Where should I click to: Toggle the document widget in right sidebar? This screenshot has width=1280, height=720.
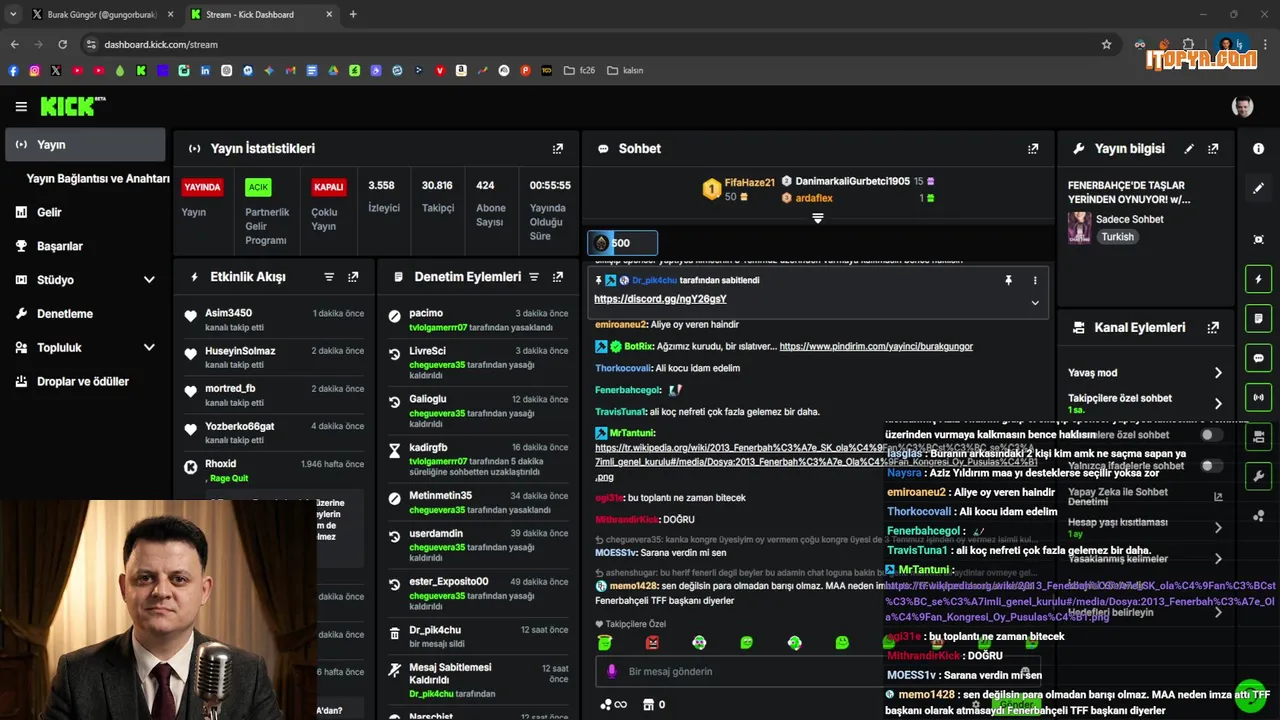(x=1258, y=318)
